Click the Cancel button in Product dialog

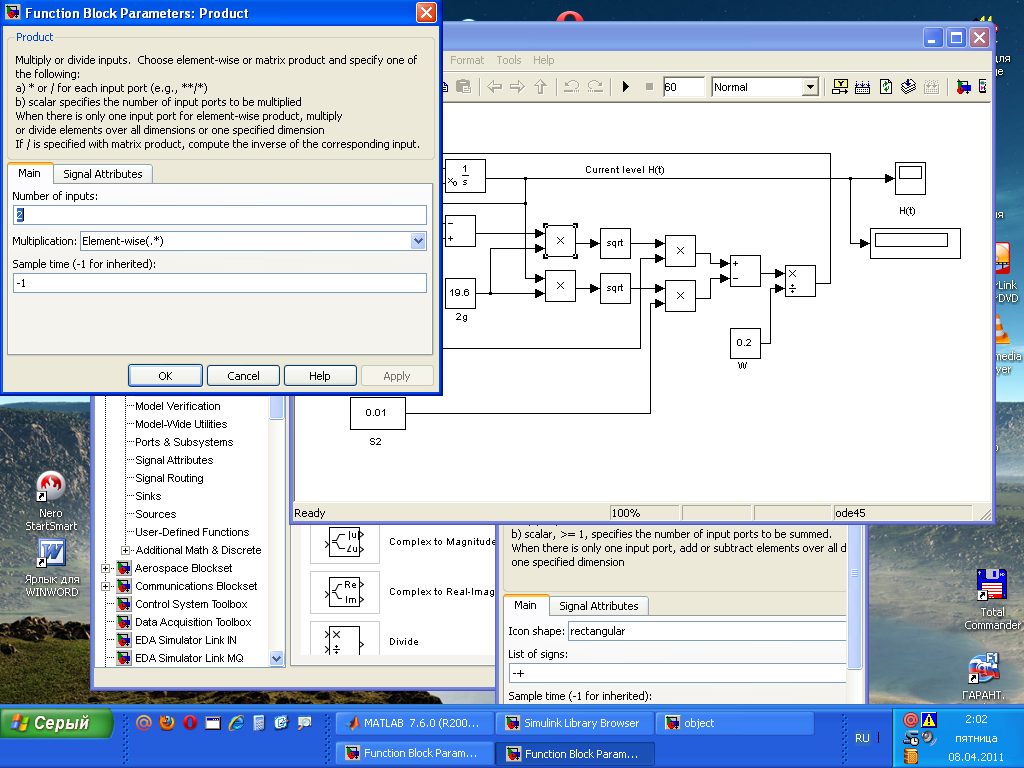point(243,376)
